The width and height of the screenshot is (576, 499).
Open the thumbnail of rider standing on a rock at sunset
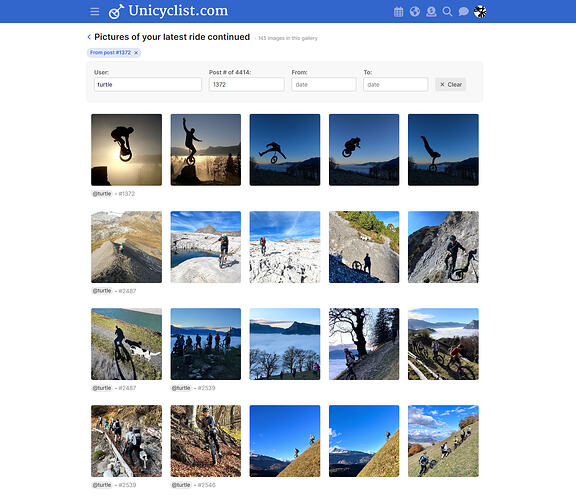pyautogui.click(x=206, y=150)
